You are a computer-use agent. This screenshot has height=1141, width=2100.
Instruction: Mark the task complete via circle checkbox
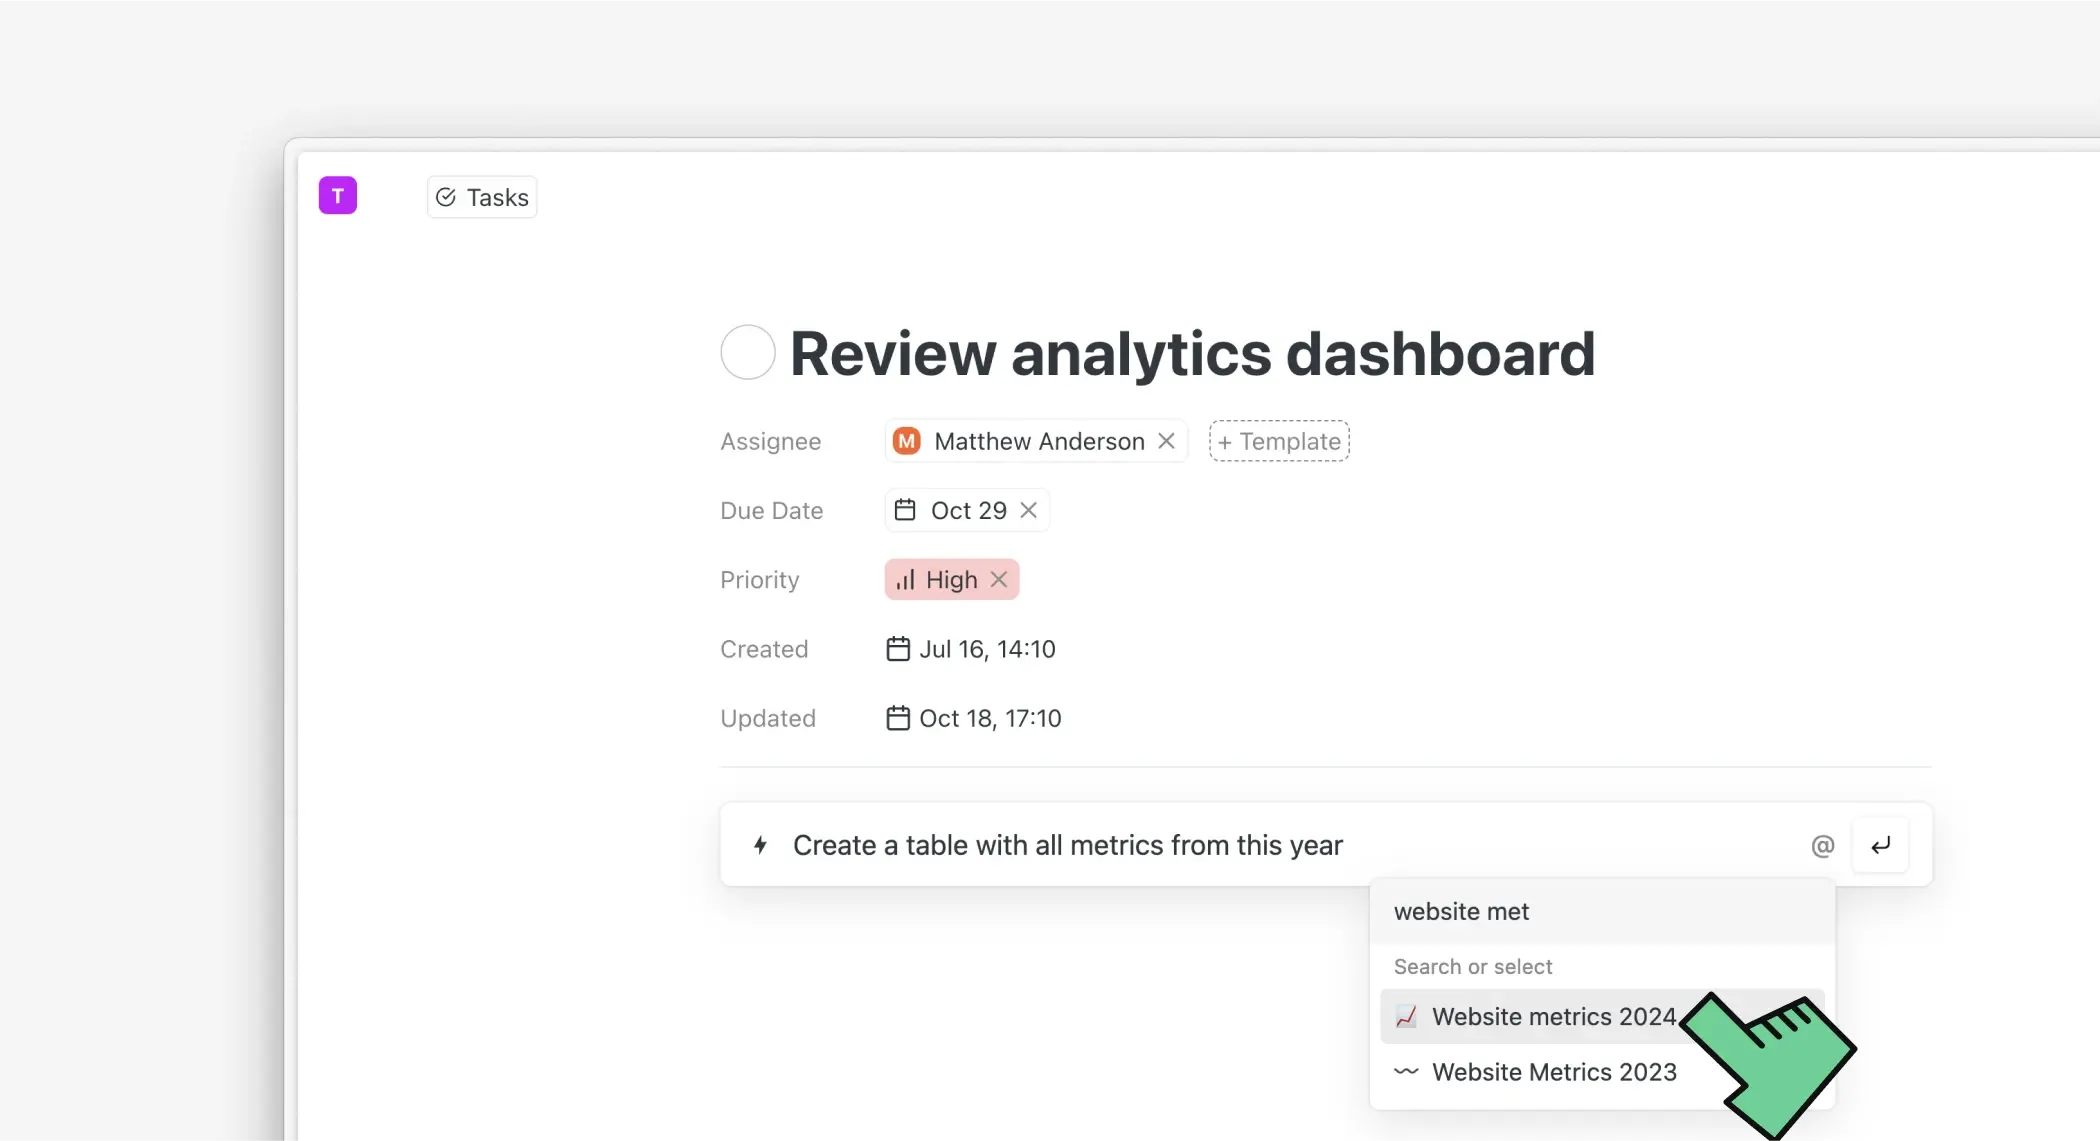pos(748,352)
